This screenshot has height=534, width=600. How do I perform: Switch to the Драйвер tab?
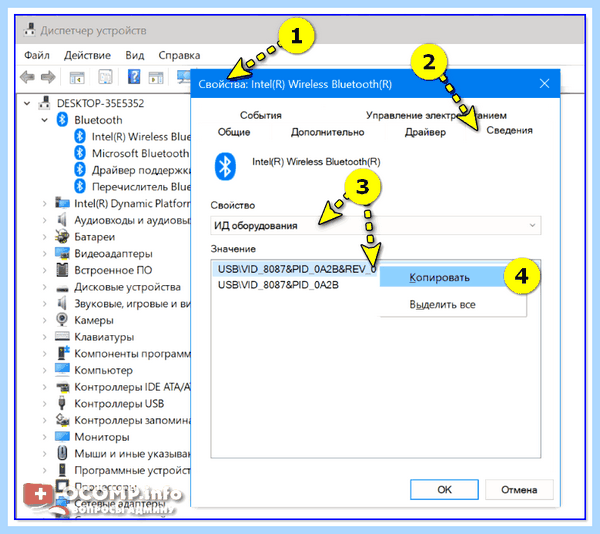(x=426, y=132)
